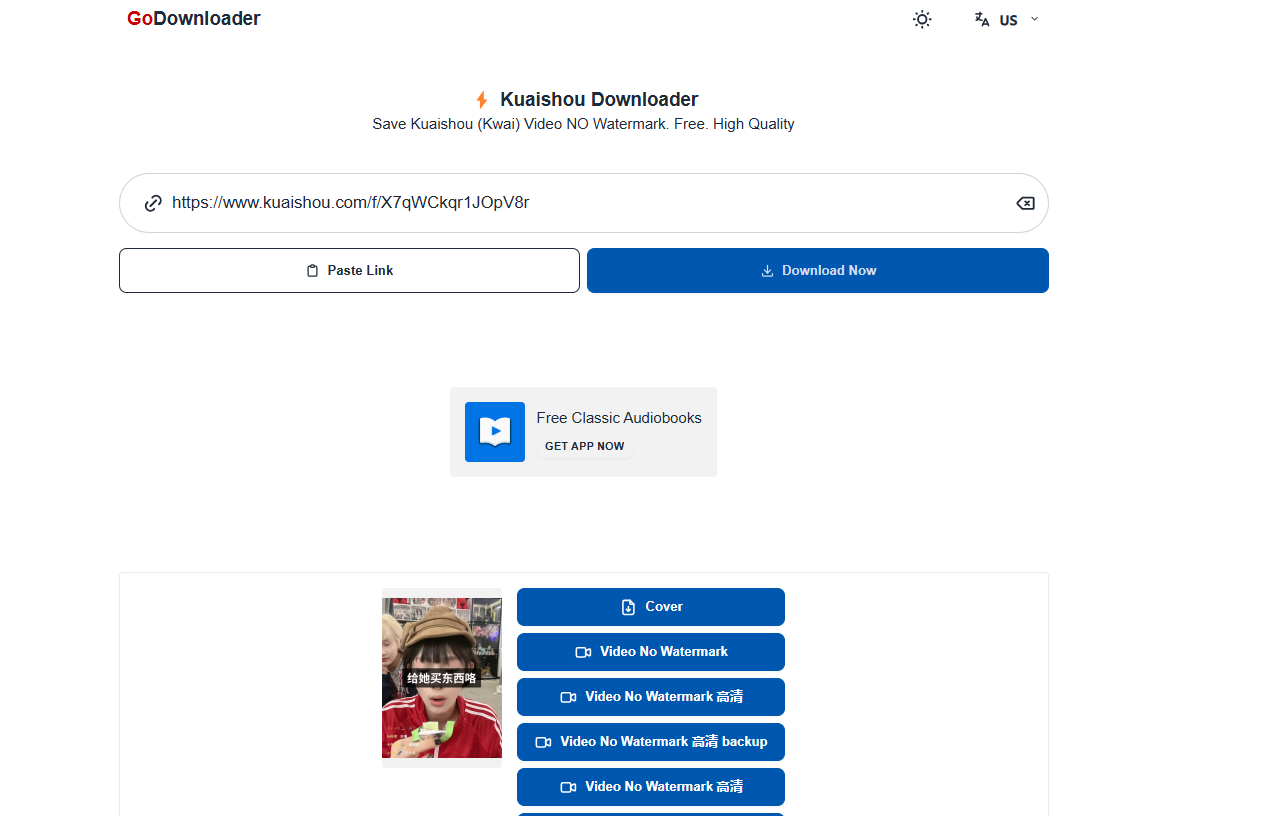Open GET APP NOW link

(584, 446)
